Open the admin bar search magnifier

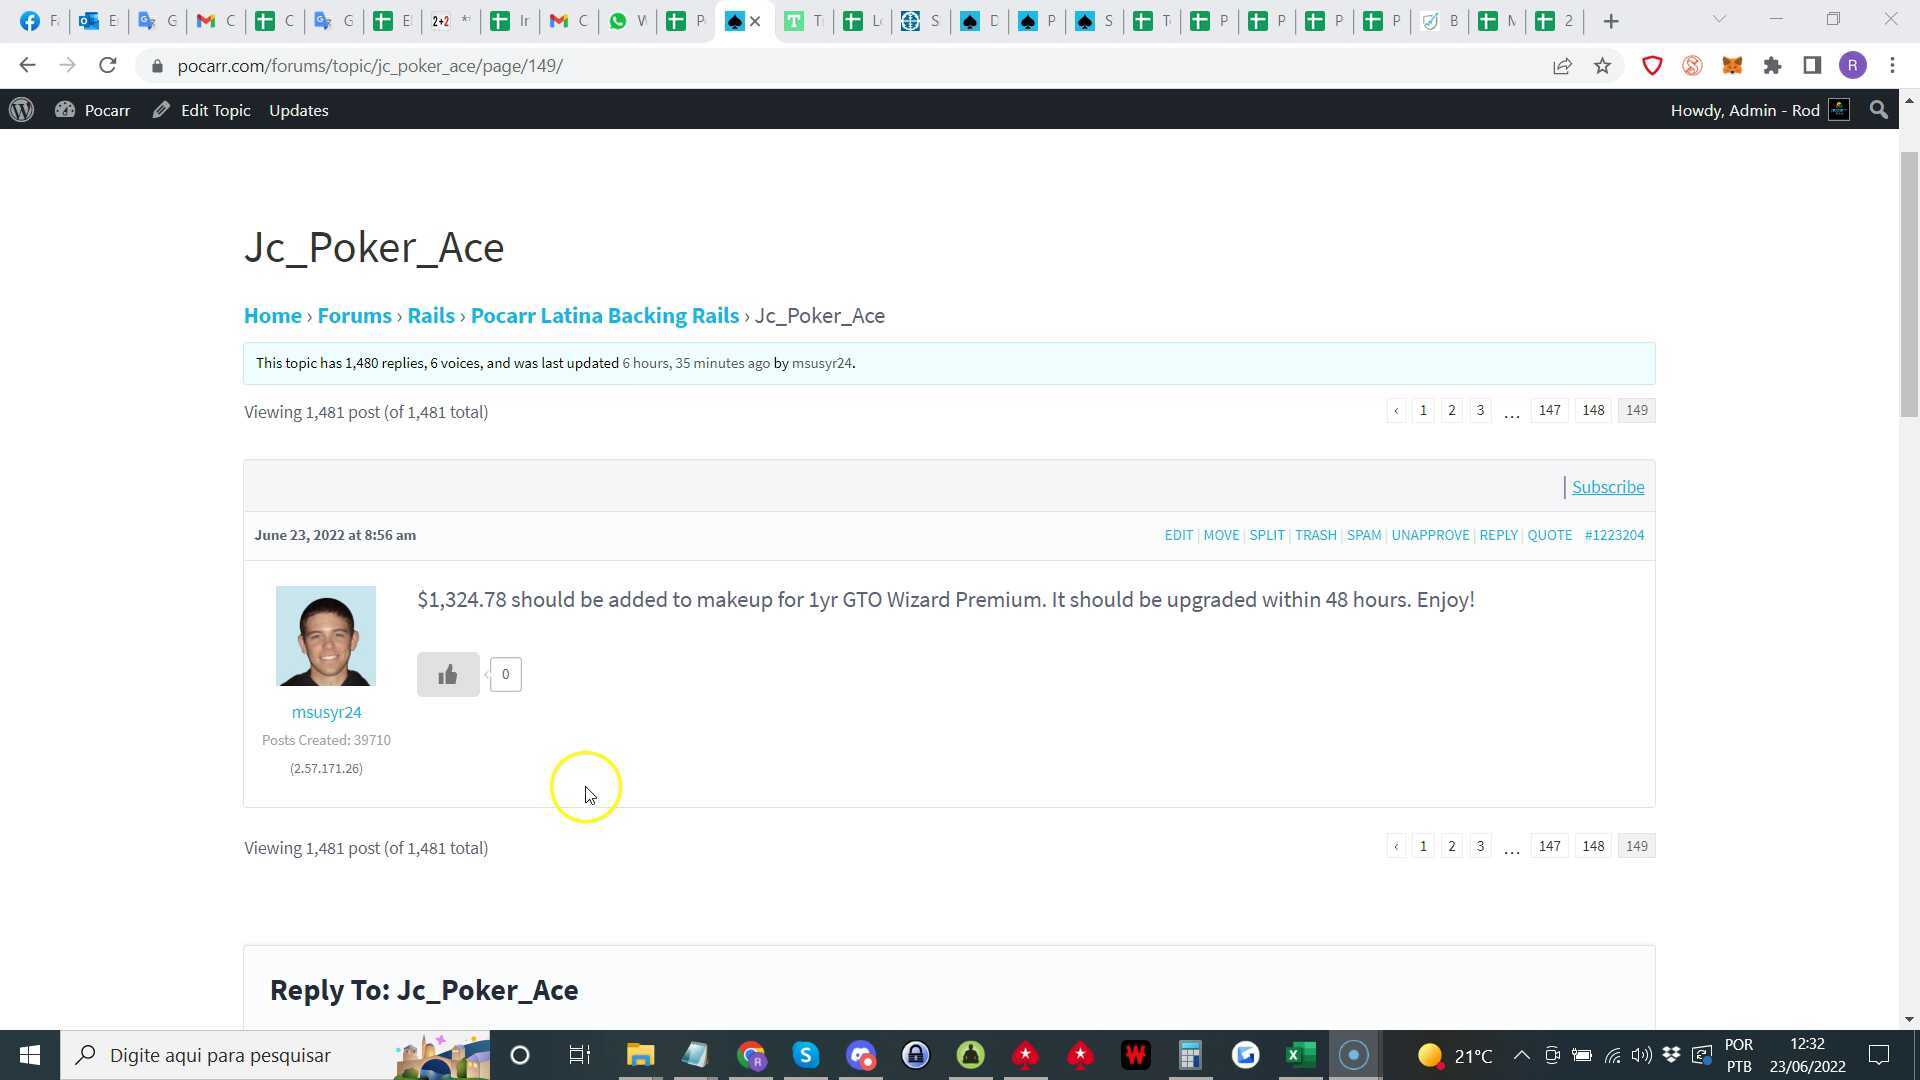[1878, 110]
